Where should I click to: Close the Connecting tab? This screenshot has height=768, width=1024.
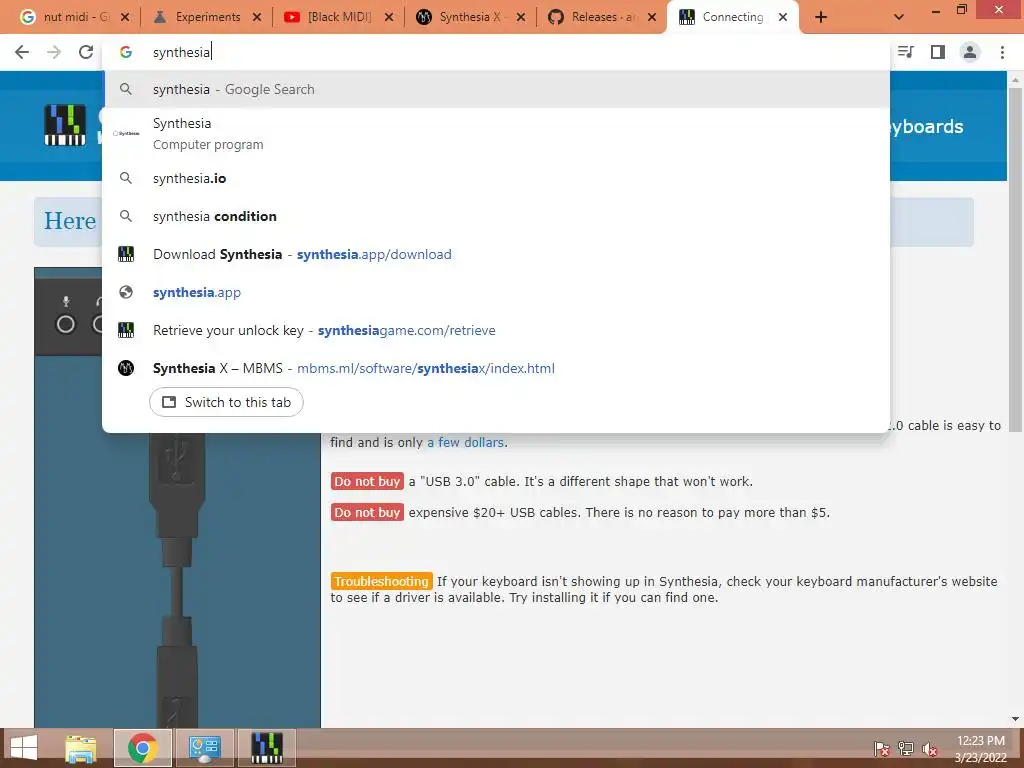click(x=783, y=18)
